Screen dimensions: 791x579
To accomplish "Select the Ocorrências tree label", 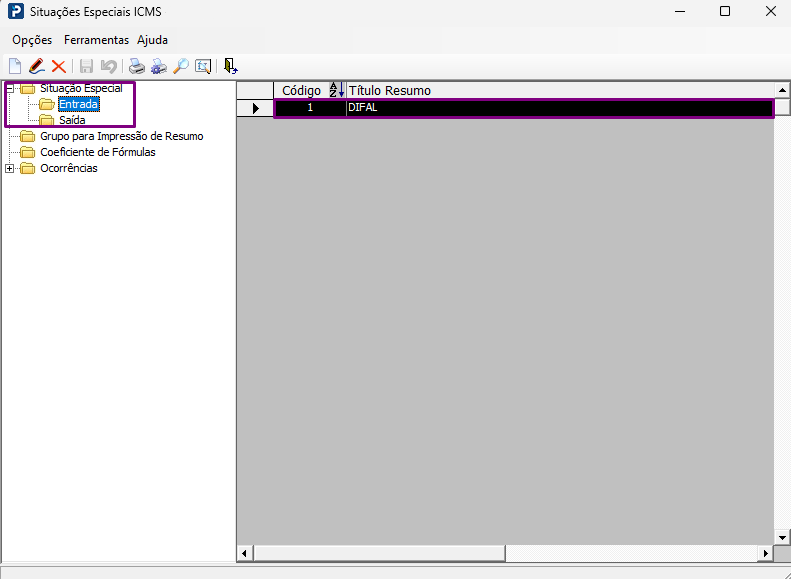I will pos(69,168).
